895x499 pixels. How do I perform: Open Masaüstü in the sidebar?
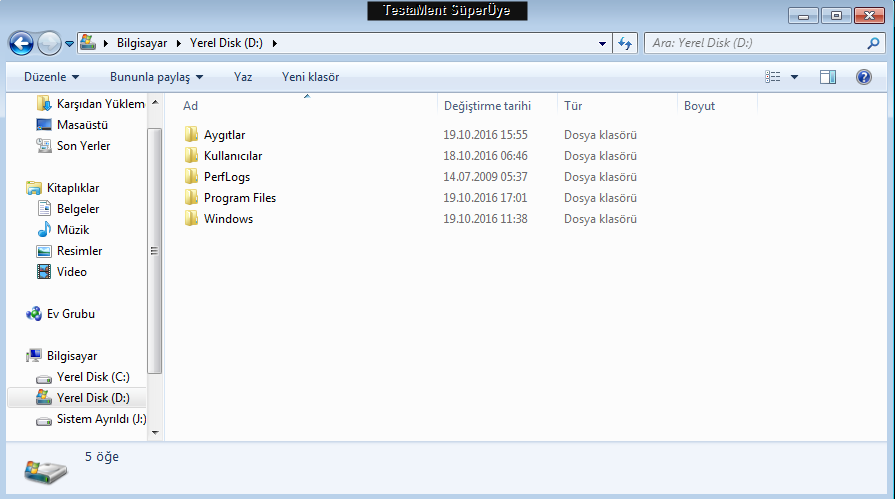[72, 124]
